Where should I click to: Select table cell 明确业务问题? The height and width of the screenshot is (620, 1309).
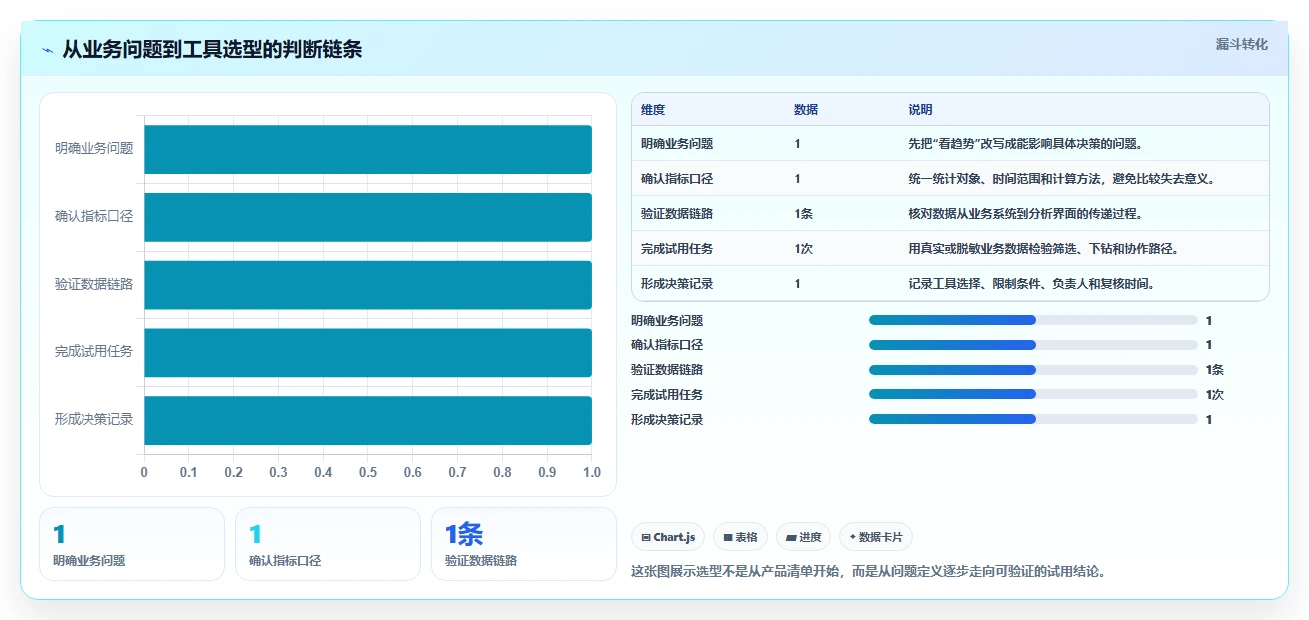pos(677,144)
